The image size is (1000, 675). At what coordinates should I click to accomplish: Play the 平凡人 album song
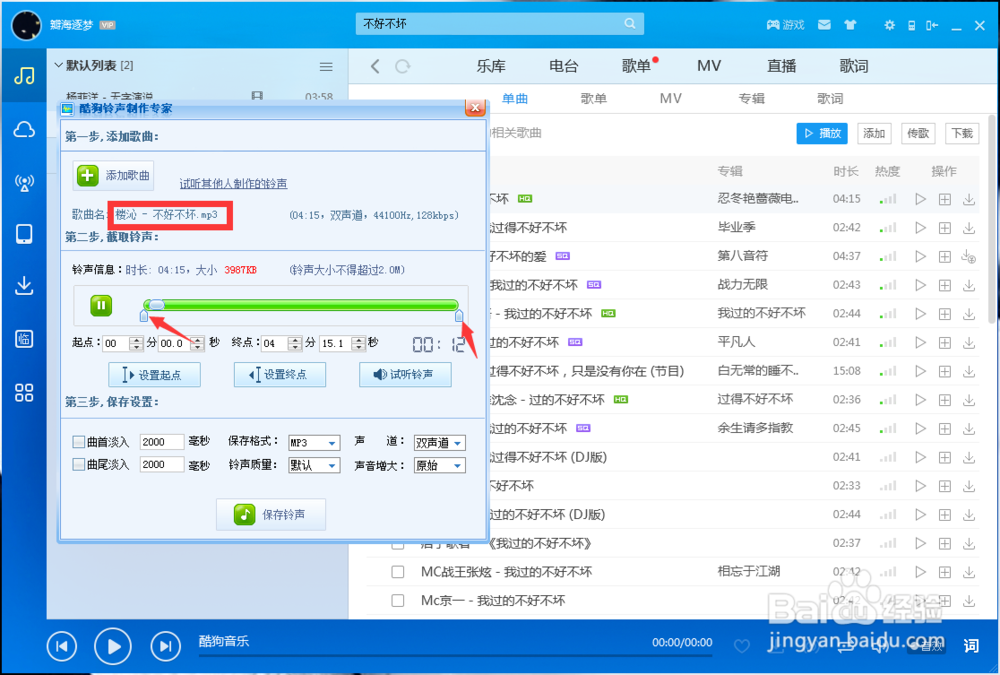920,343
